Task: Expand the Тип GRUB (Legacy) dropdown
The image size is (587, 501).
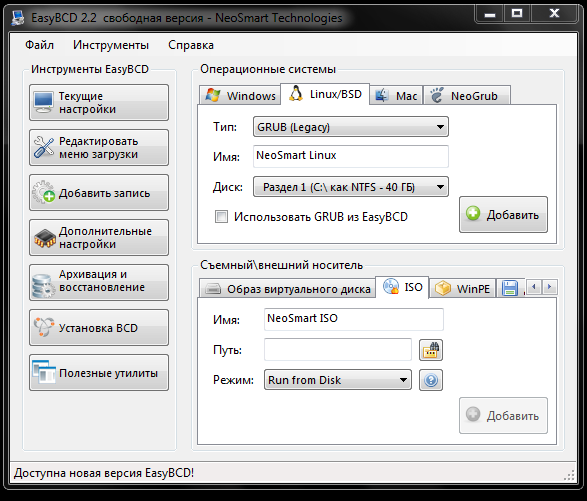Action: pyautogui.click(x=351, y=127)
